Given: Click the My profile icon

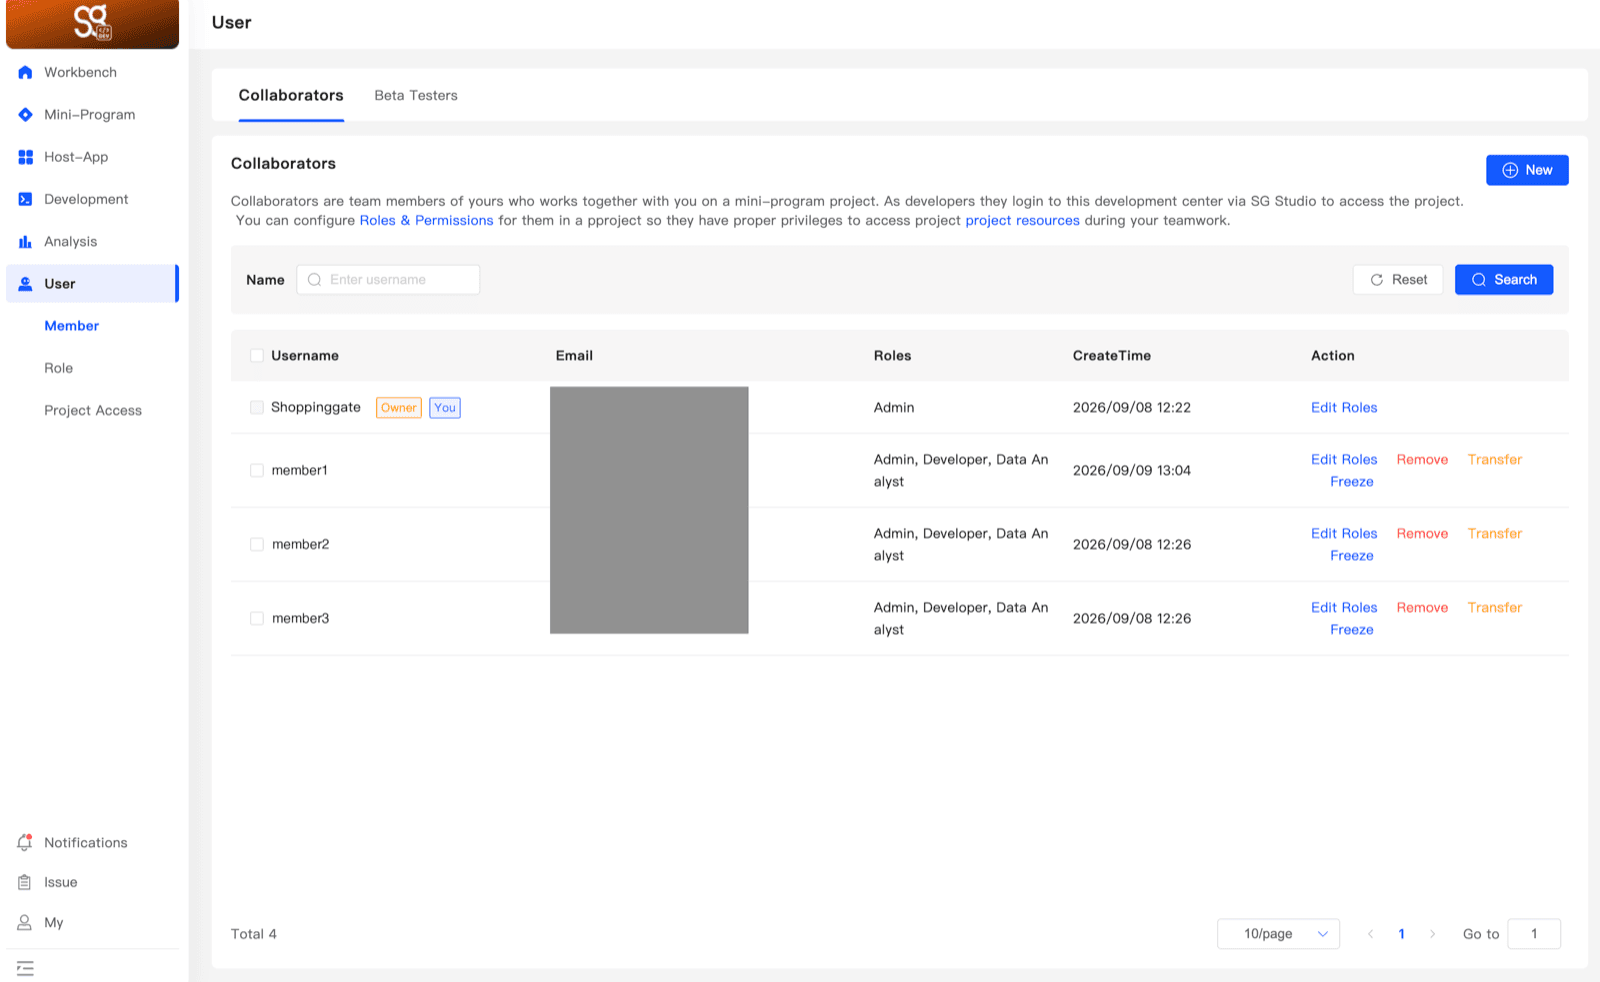Looking at the screenshot, I should click(x=25, y=922).
